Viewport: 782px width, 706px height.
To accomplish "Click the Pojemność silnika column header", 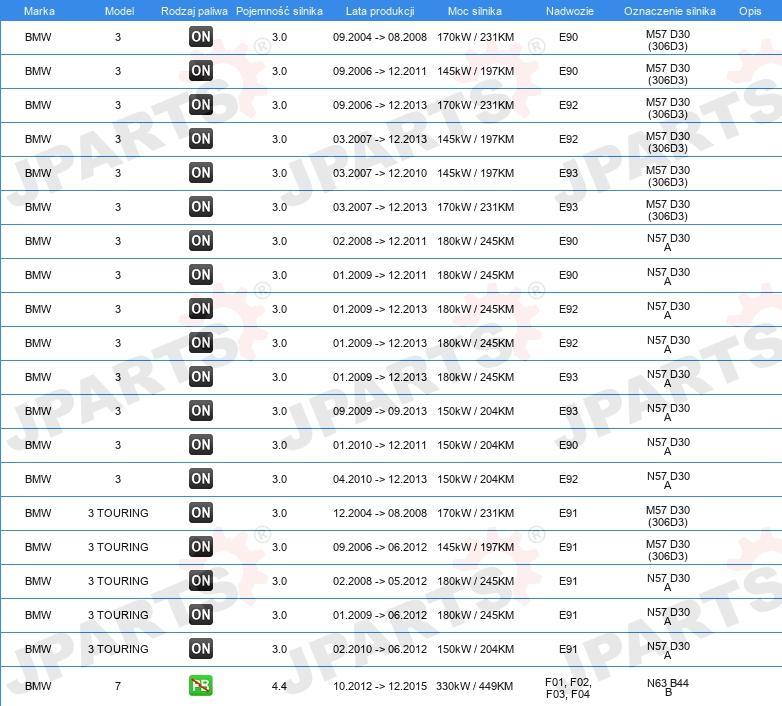I will pyautogui.click(x=279, y=11).
